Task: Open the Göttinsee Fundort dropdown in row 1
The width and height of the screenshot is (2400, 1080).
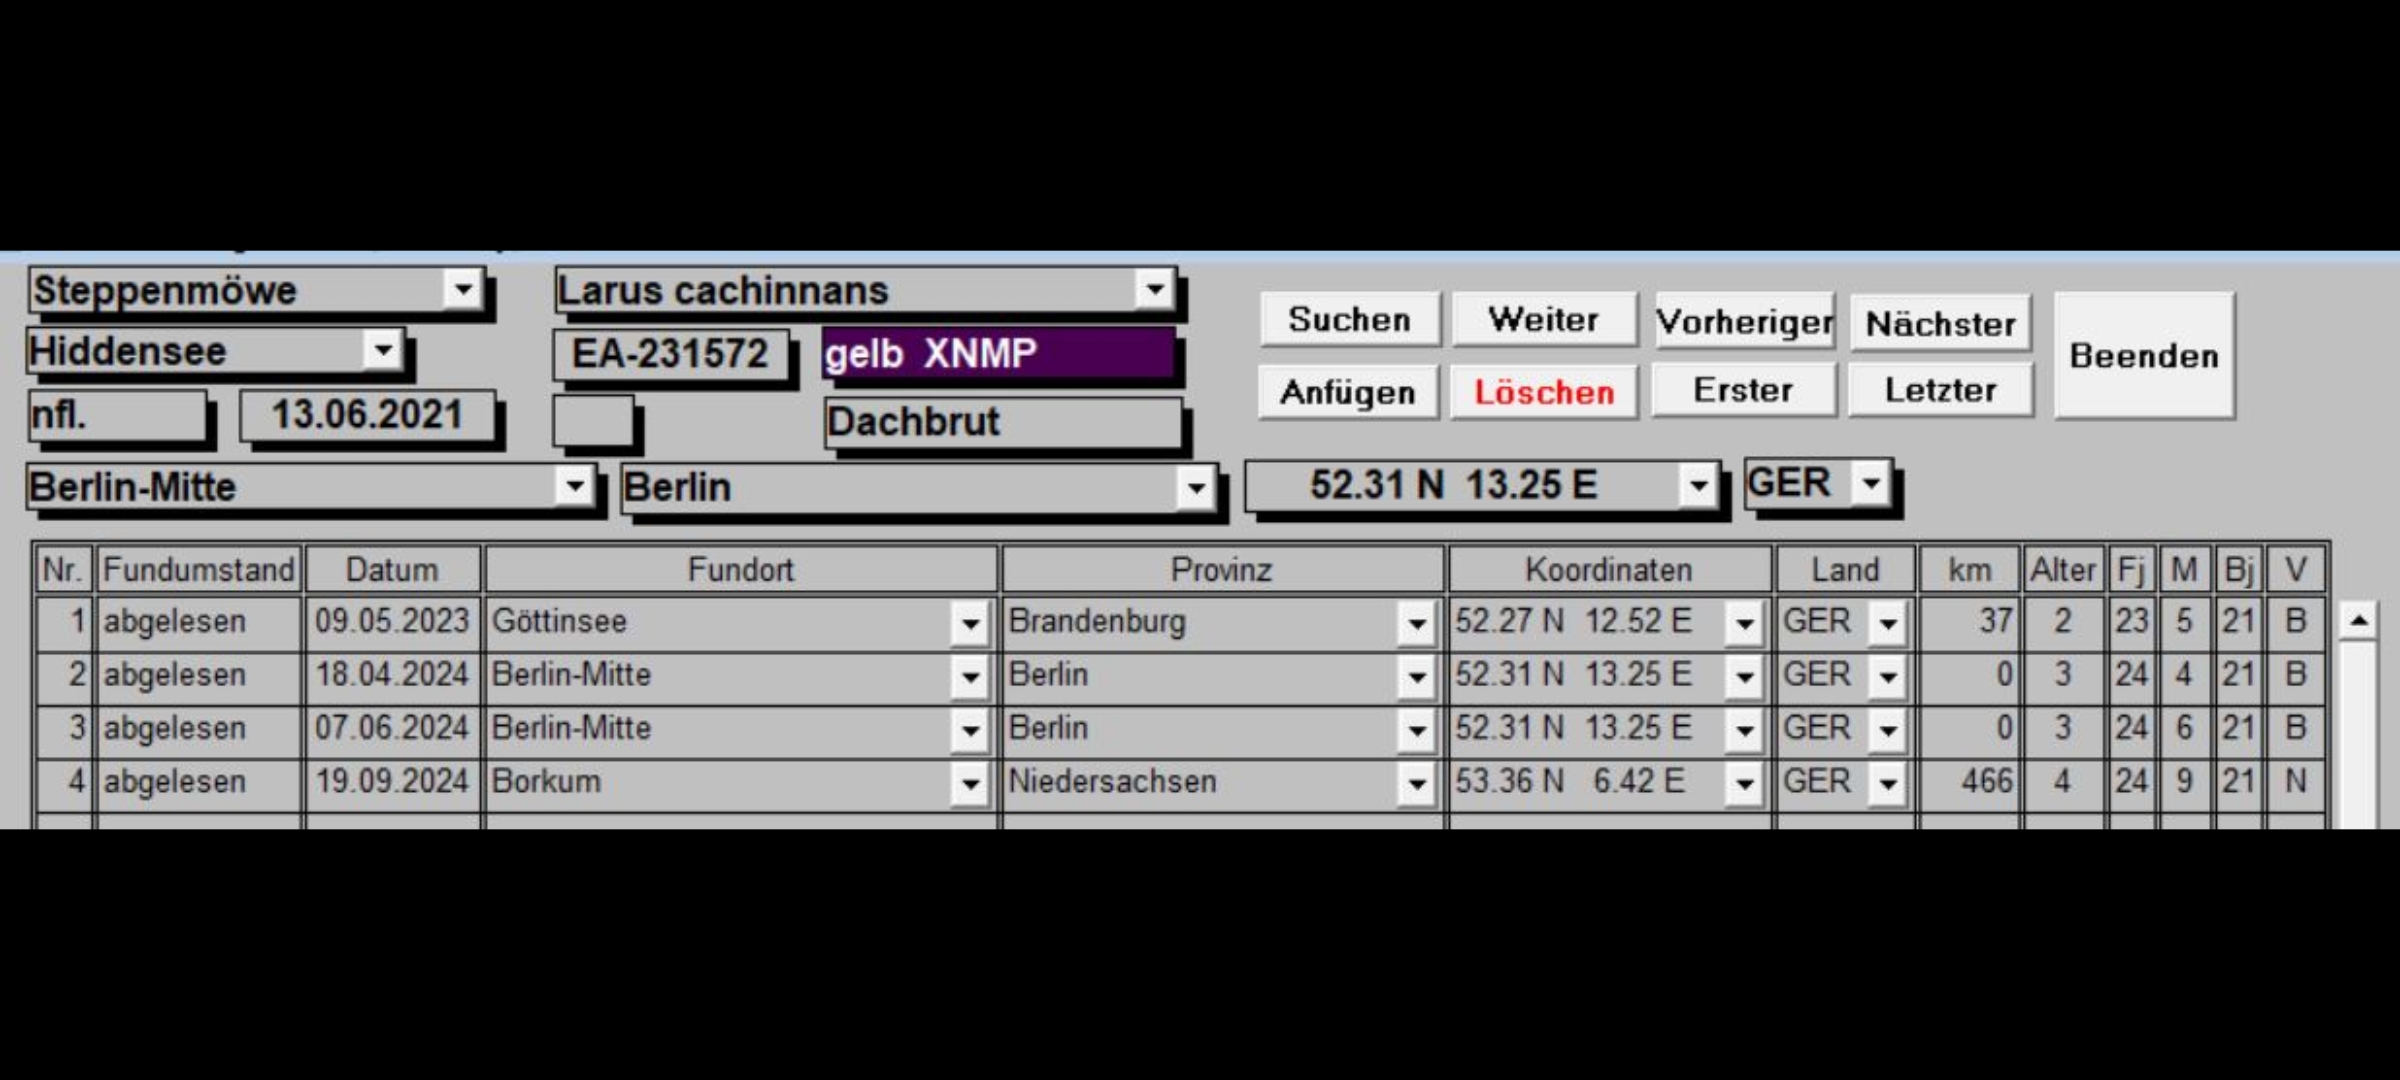Action: coord(969,624)
